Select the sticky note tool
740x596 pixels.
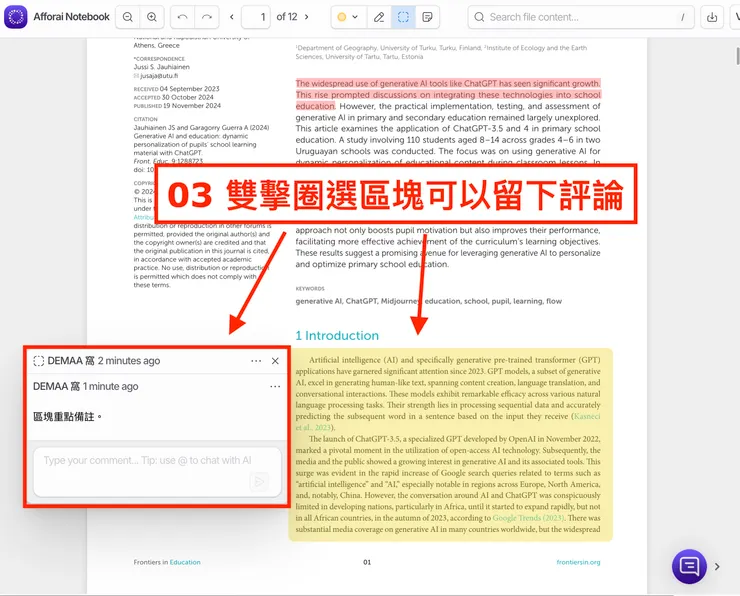coord(428,17)
